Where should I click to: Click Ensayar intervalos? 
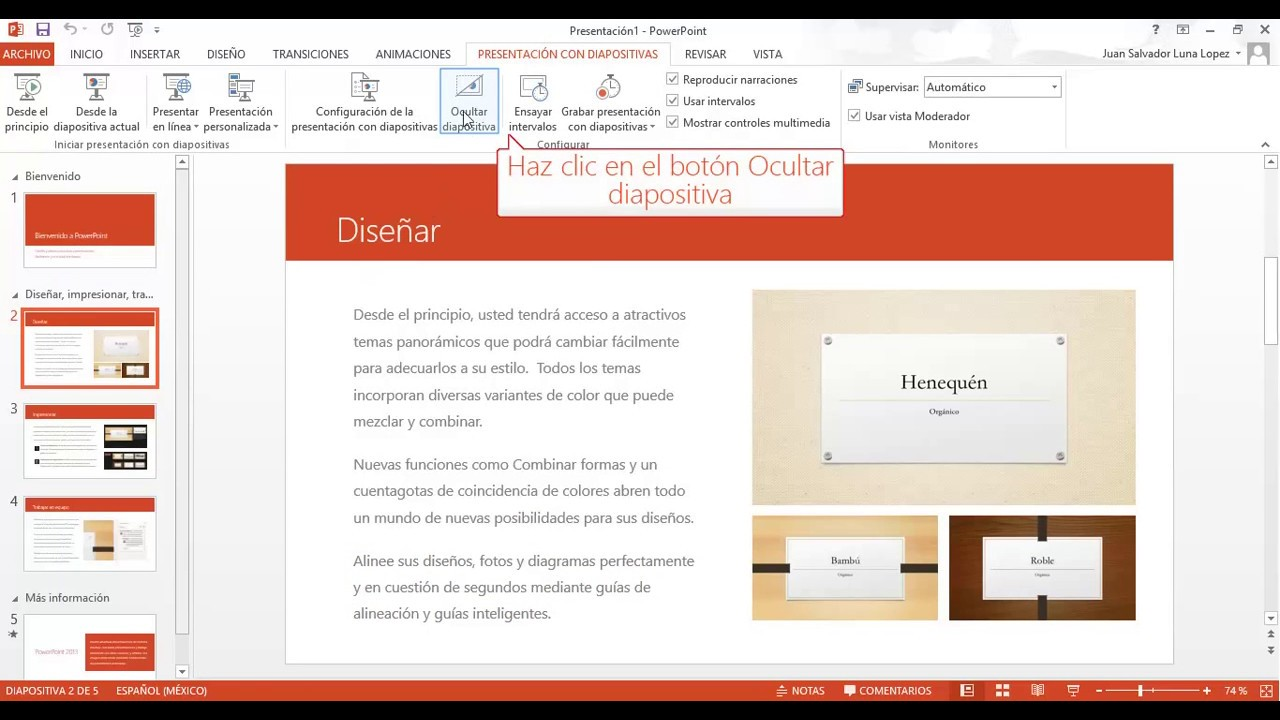[533, 103]
